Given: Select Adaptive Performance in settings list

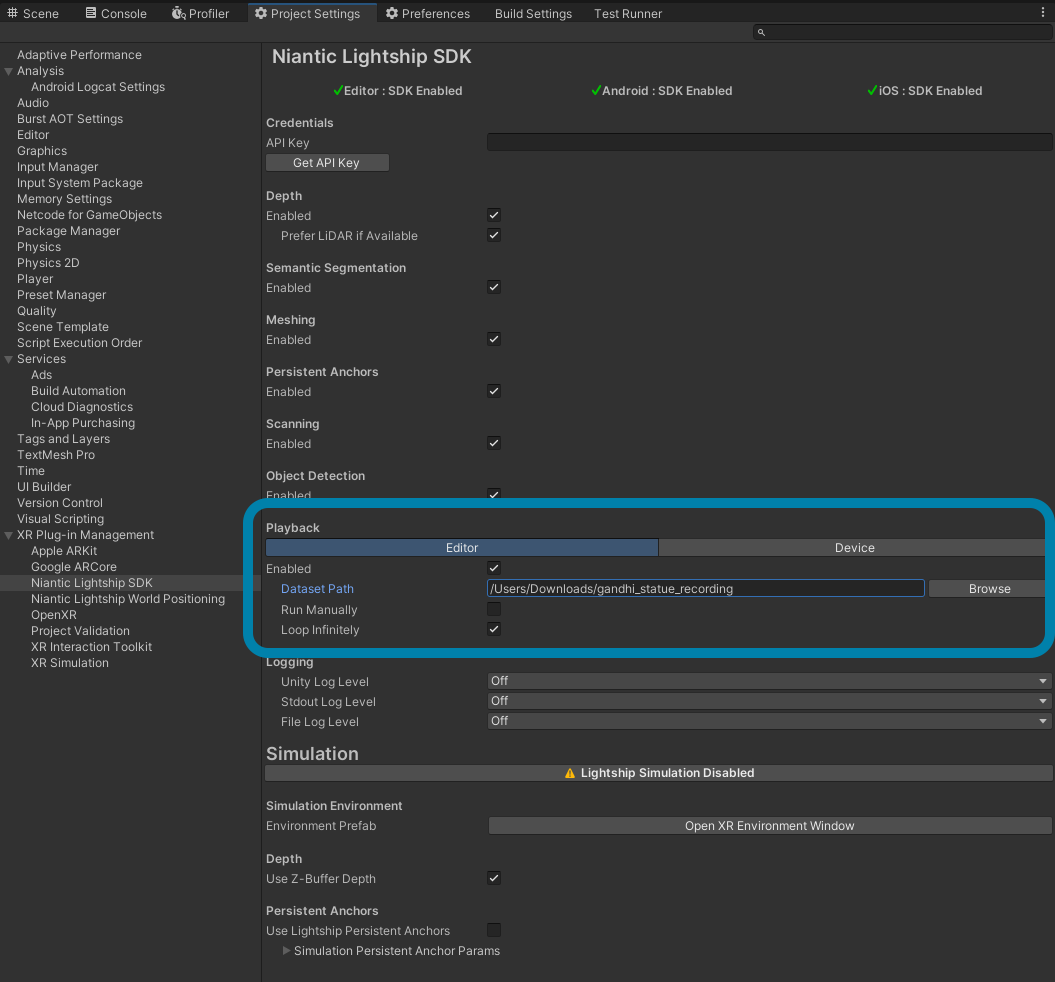Looking at the screenshot, I should click(79, 54).
